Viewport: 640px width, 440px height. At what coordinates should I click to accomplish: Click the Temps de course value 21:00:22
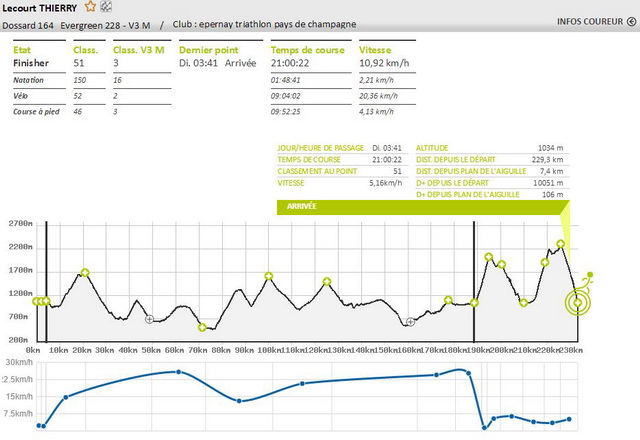coord(290,63)
